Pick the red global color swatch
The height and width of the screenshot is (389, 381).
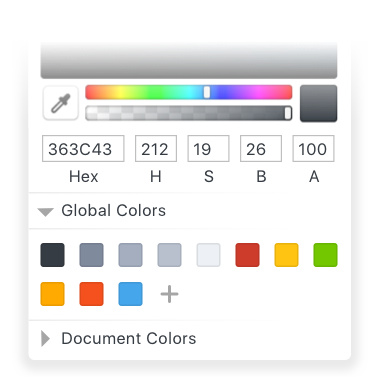(x=247, y=255)
